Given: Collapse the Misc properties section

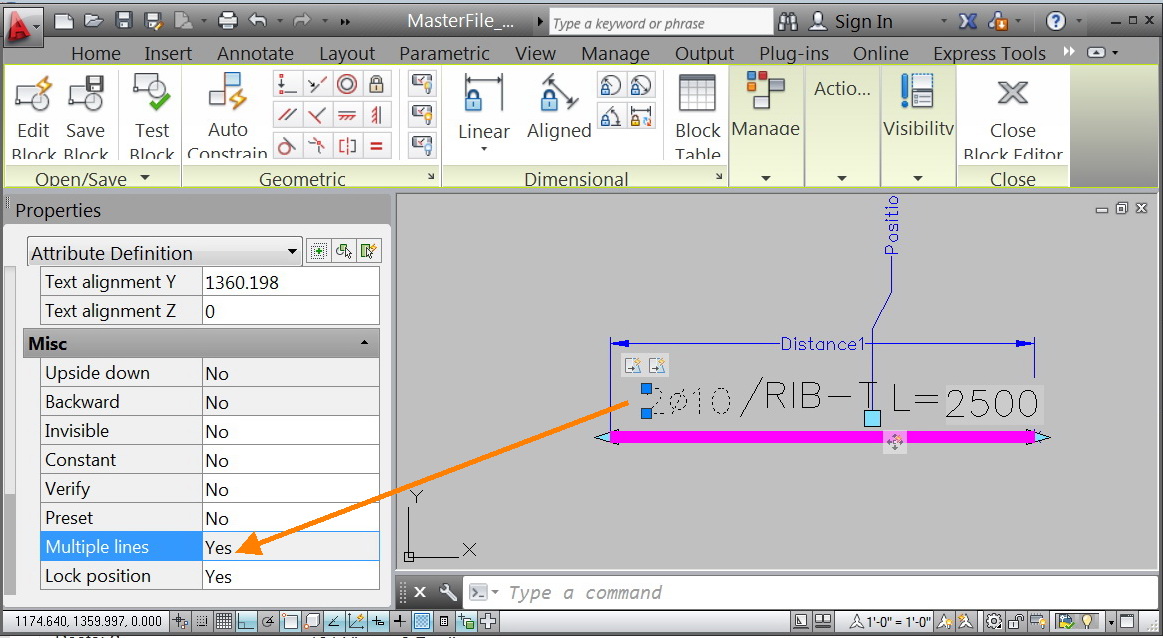Looking at the screenshot, I should tap(364, 343).
